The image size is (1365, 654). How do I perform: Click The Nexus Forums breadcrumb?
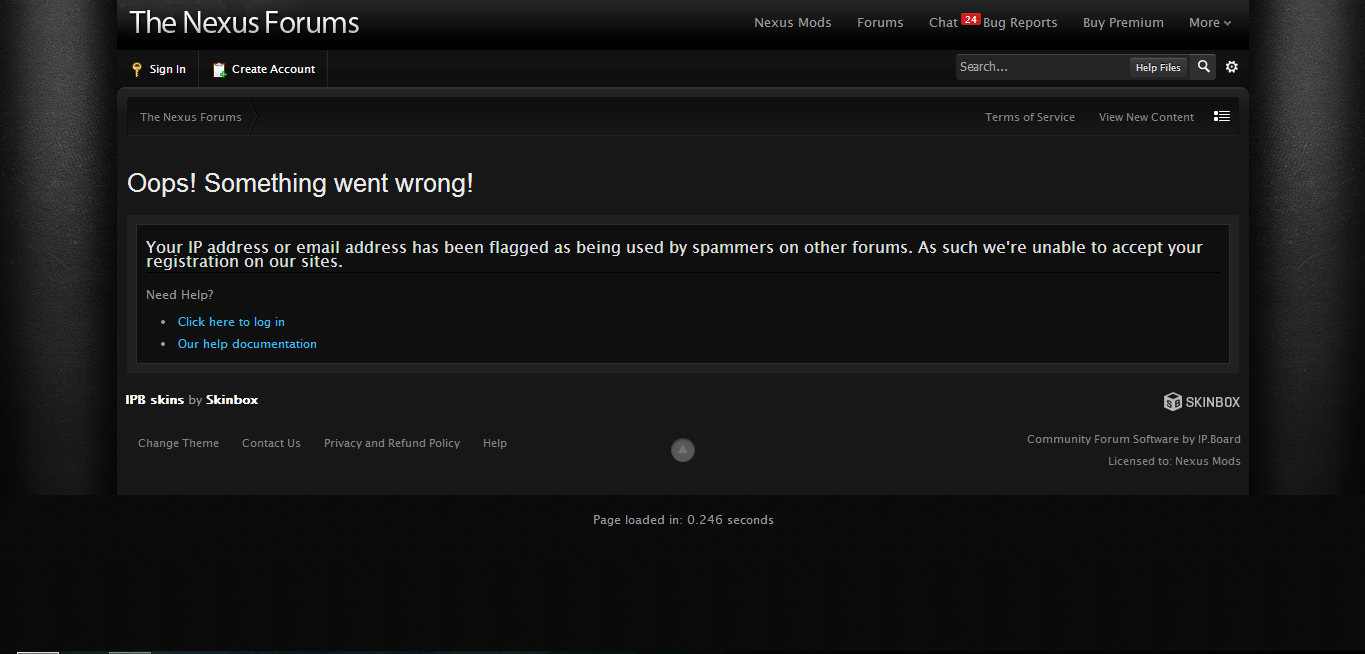(191, 117)
